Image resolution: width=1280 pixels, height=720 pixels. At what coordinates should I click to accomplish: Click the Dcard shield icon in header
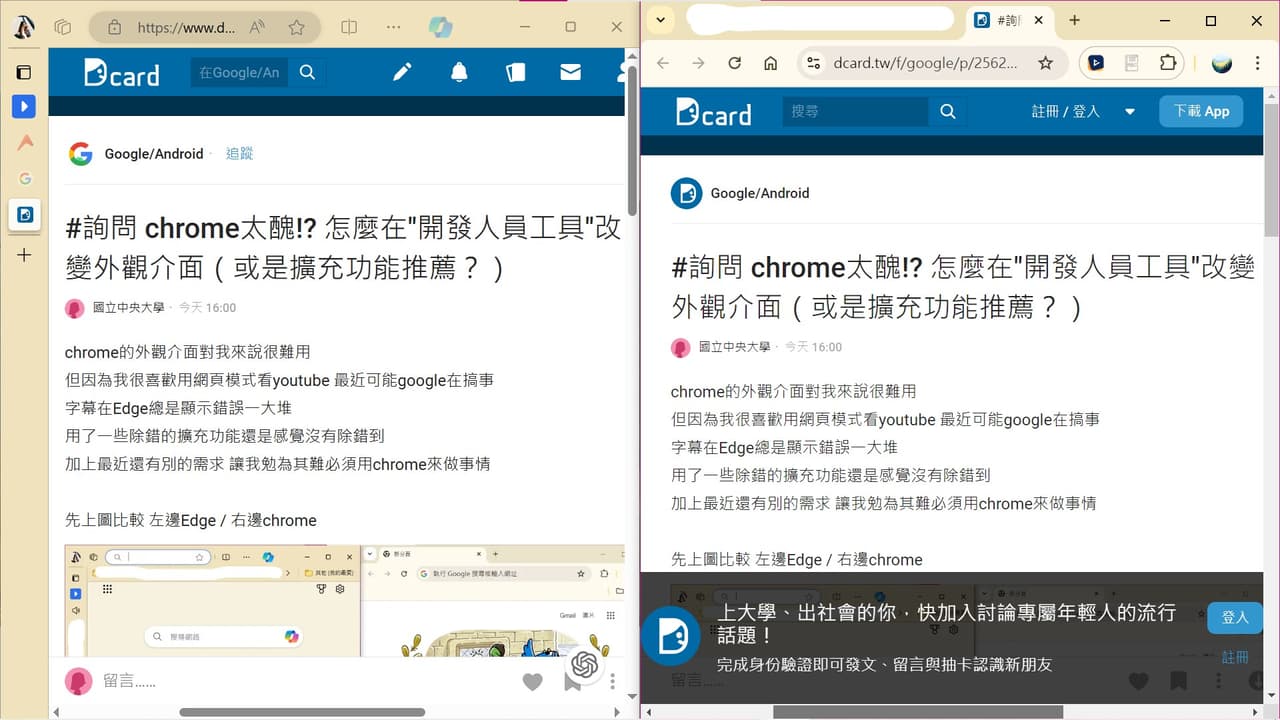(515, 72)
